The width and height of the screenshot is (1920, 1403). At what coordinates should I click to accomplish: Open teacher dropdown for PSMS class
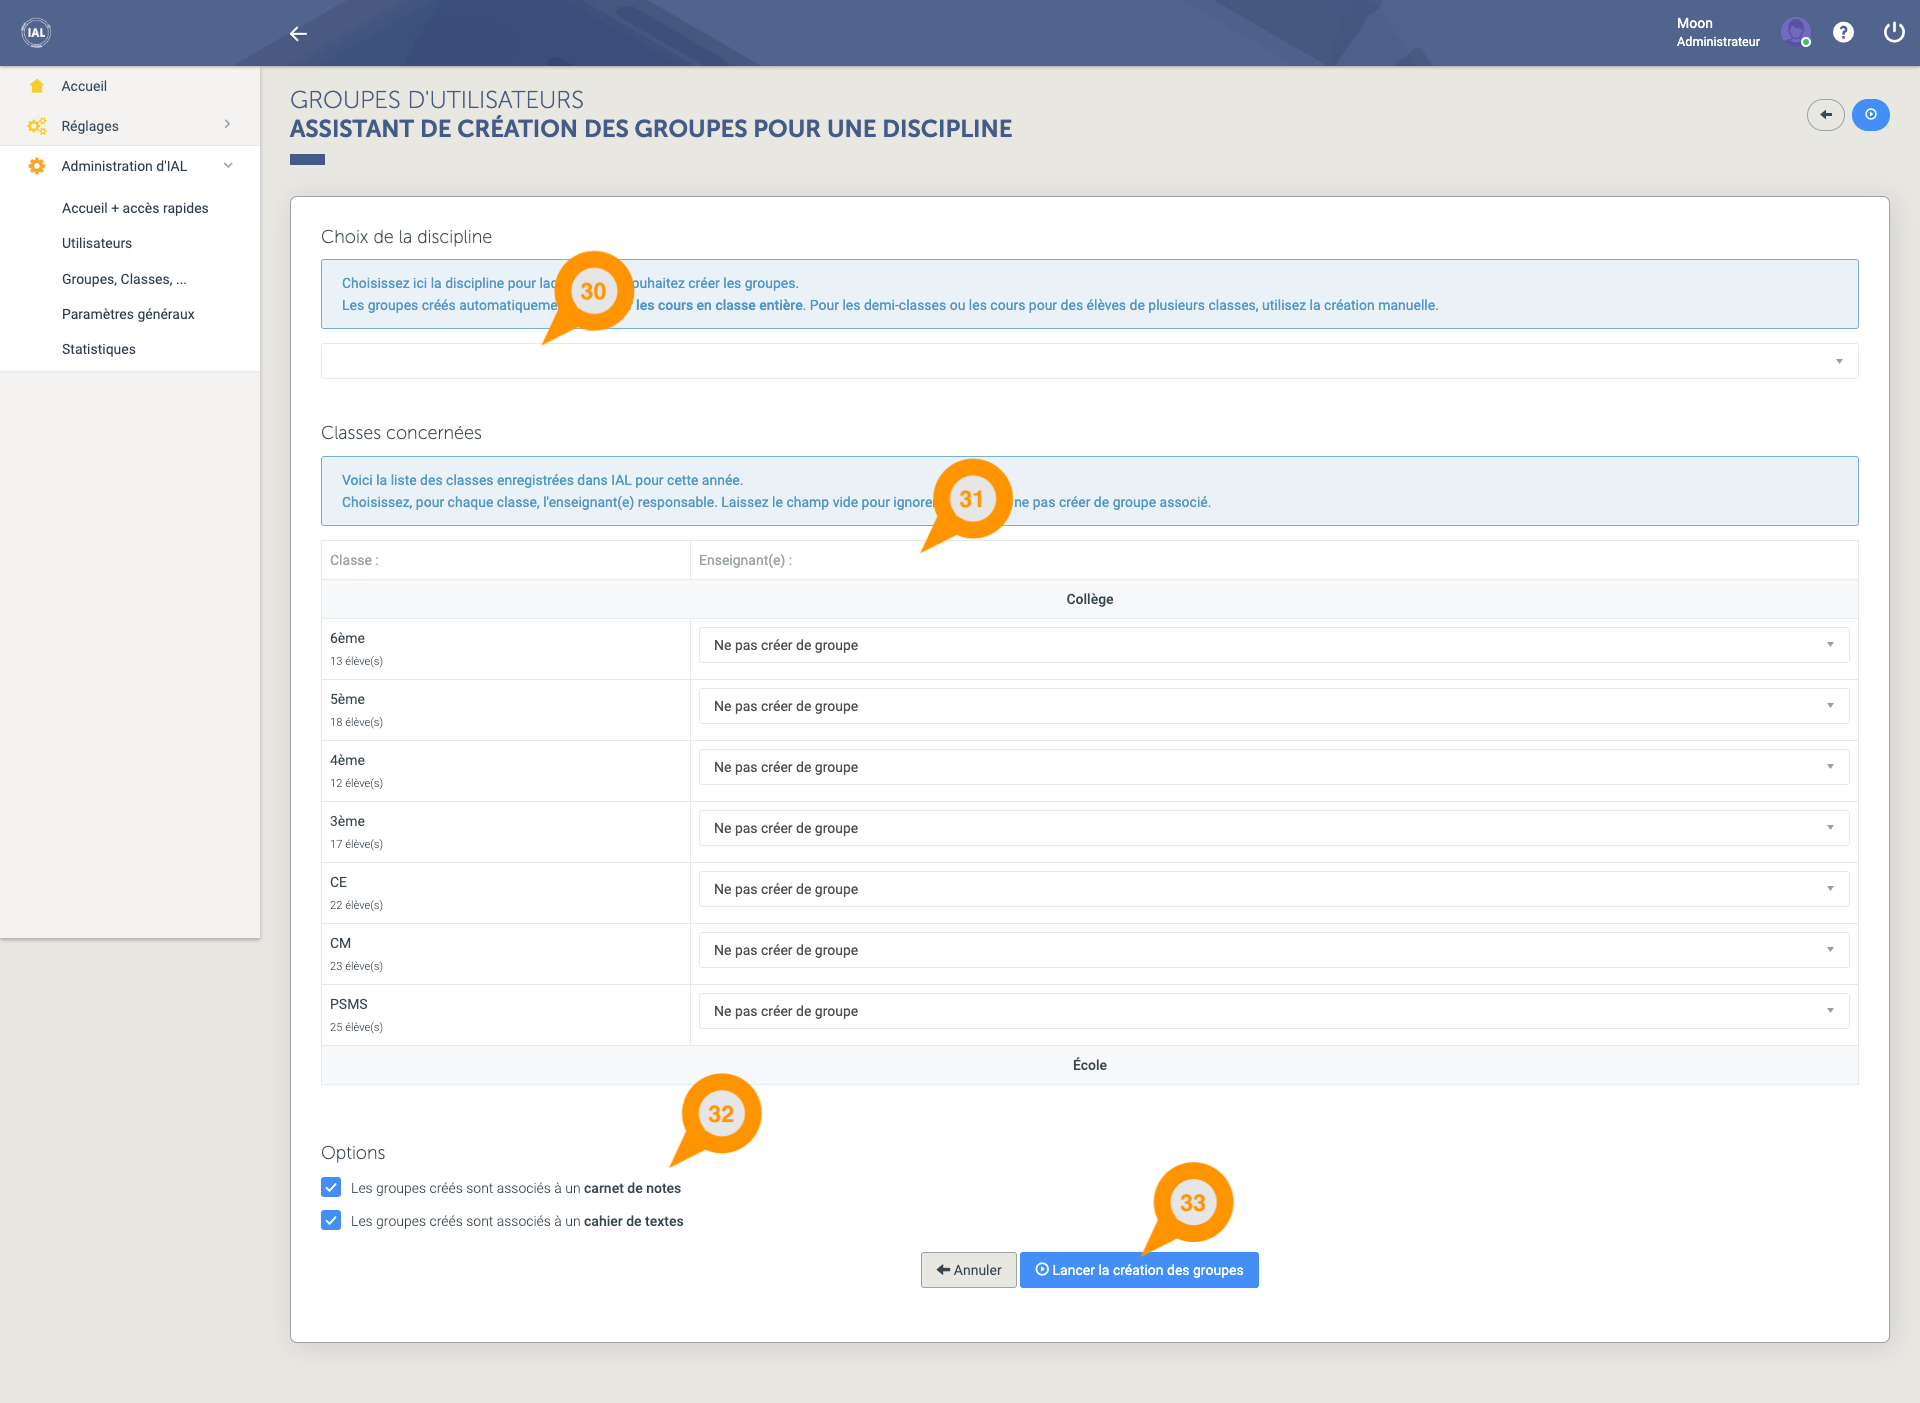pos(1274,1011)
